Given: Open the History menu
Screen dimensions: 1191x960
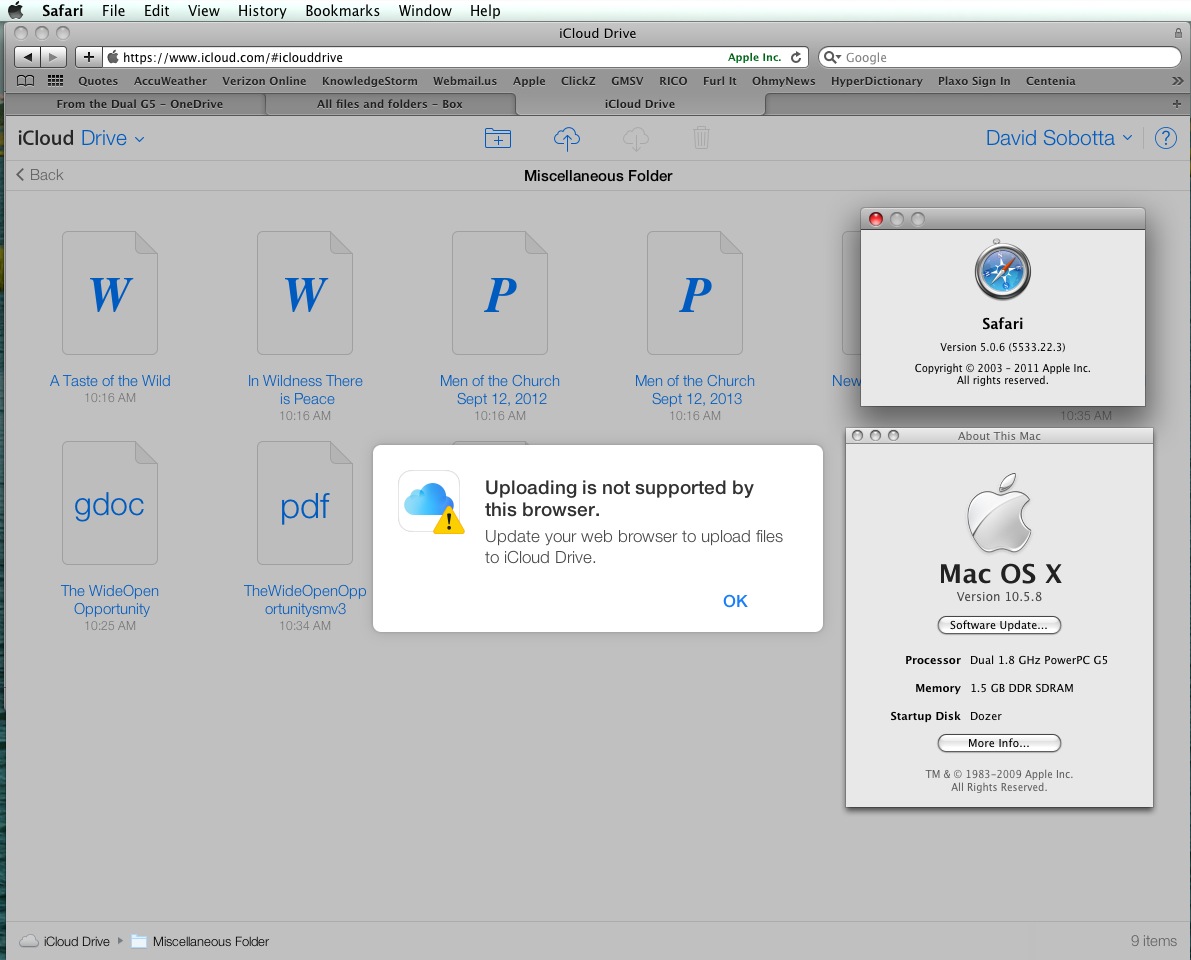Looking at the screenshot, I should 262,11.
